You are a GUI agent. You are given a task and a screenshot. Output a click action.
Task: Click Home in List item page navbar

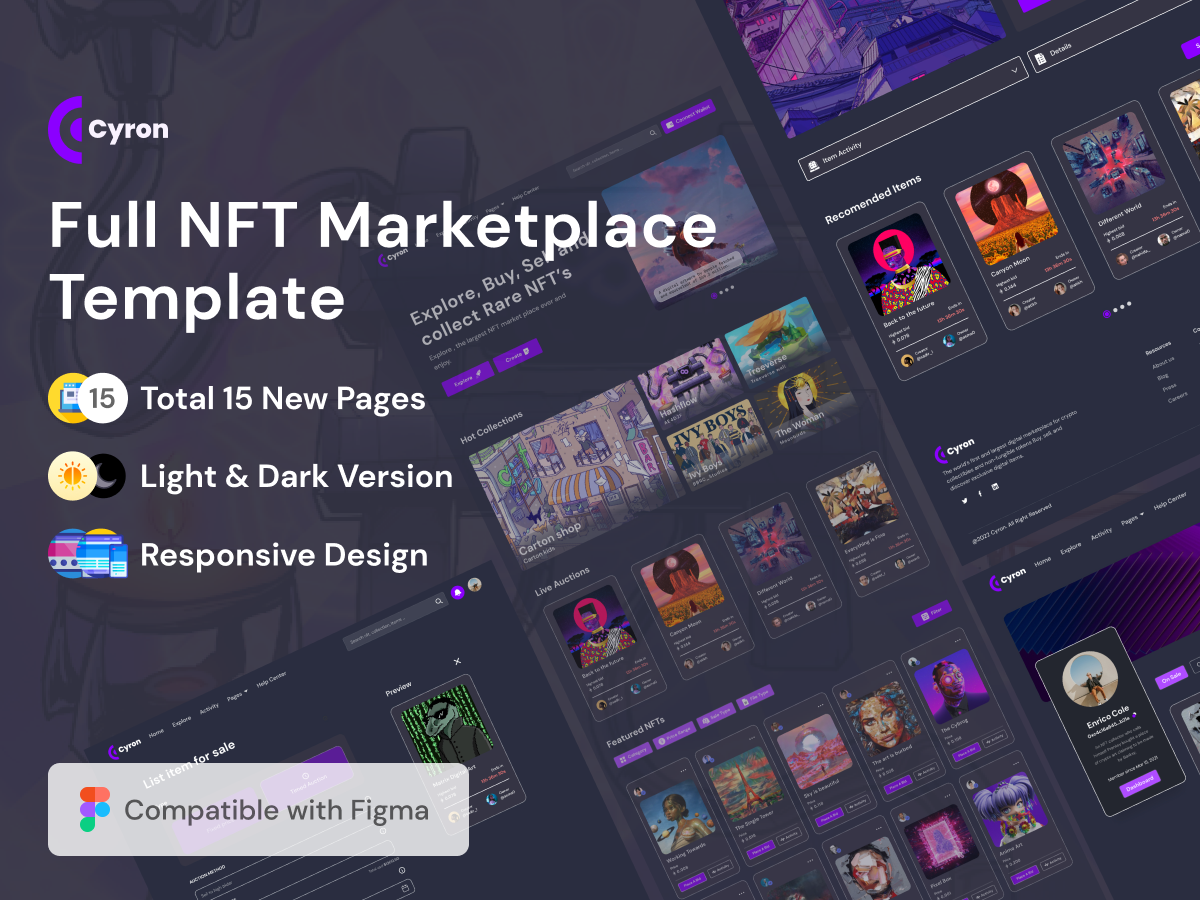coord(156,733)
